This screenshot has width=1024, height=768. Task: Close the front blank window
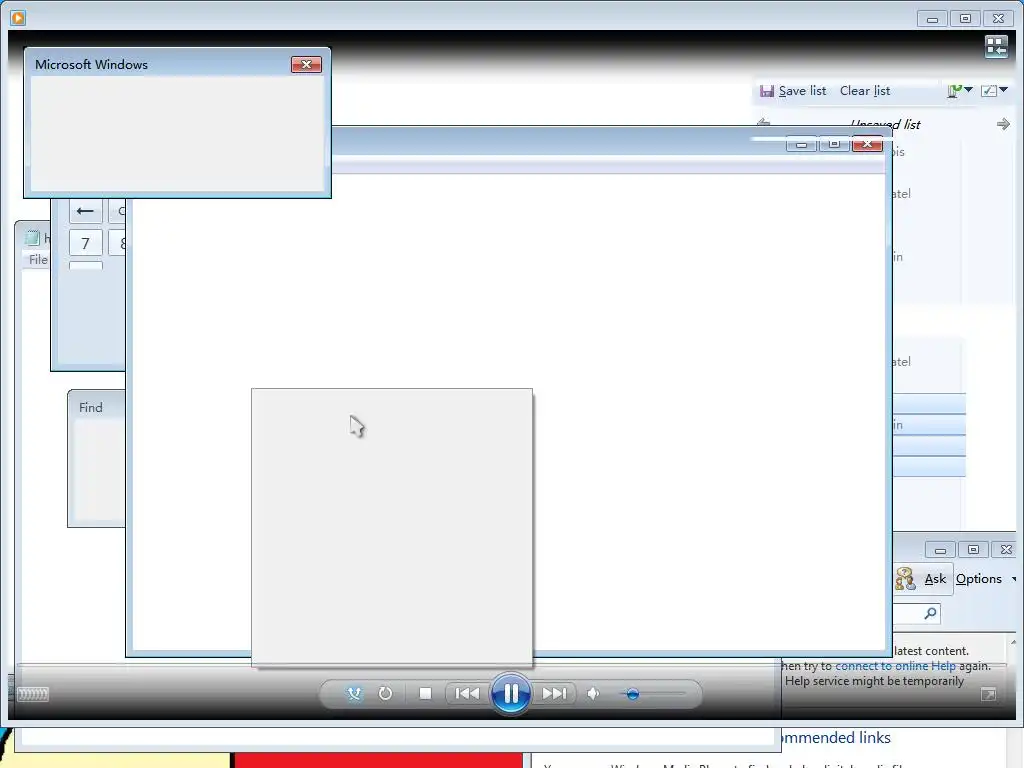point(867,144)
